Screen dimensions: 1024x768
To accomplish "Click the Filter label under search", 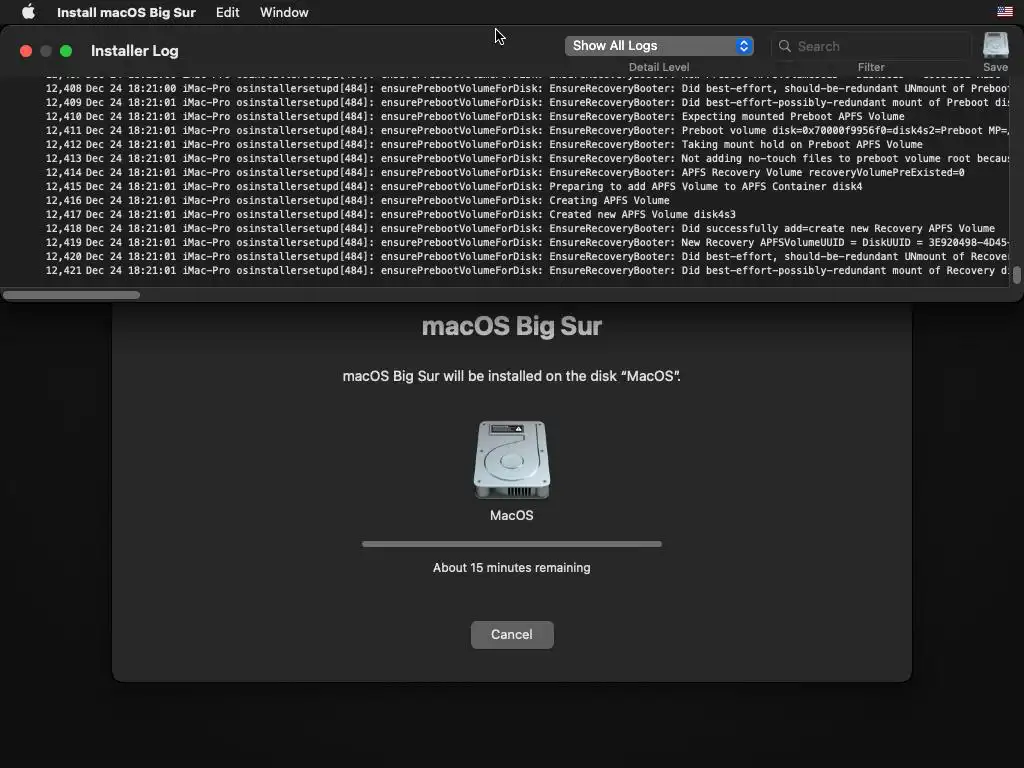I will [871, 67].
